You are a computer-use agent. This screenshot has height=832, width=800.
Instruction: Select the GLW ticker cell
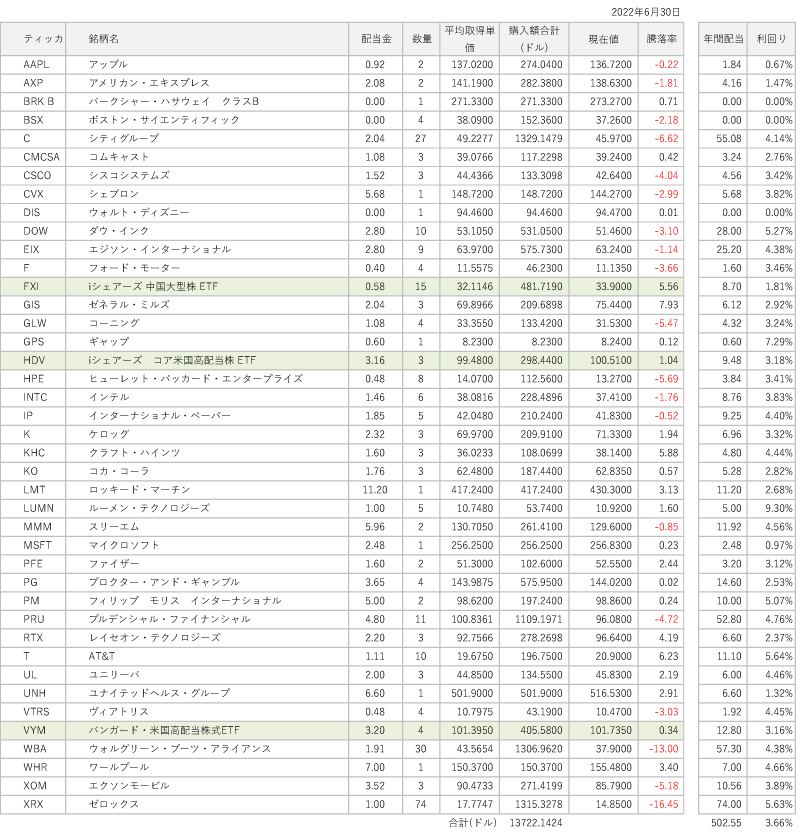(33, 324)
